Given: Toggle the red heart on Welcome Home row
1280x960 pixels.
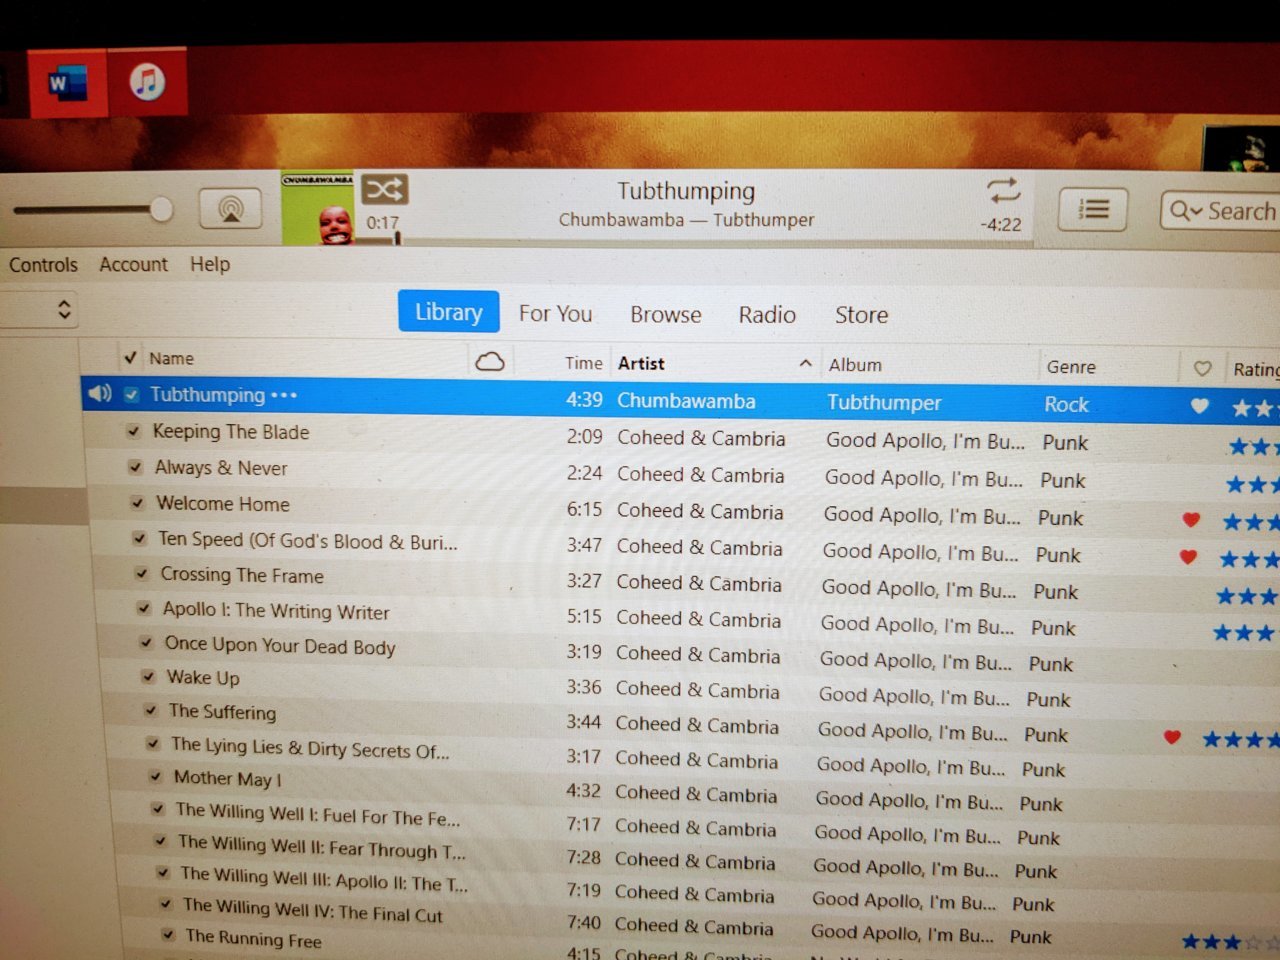Looking at the screenshot, I should [x=1190, y=519].
